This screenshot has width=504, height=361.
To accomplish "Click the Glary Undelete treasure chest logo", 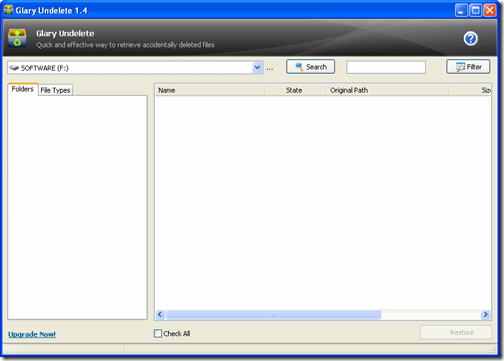I will tap(17, 38).
